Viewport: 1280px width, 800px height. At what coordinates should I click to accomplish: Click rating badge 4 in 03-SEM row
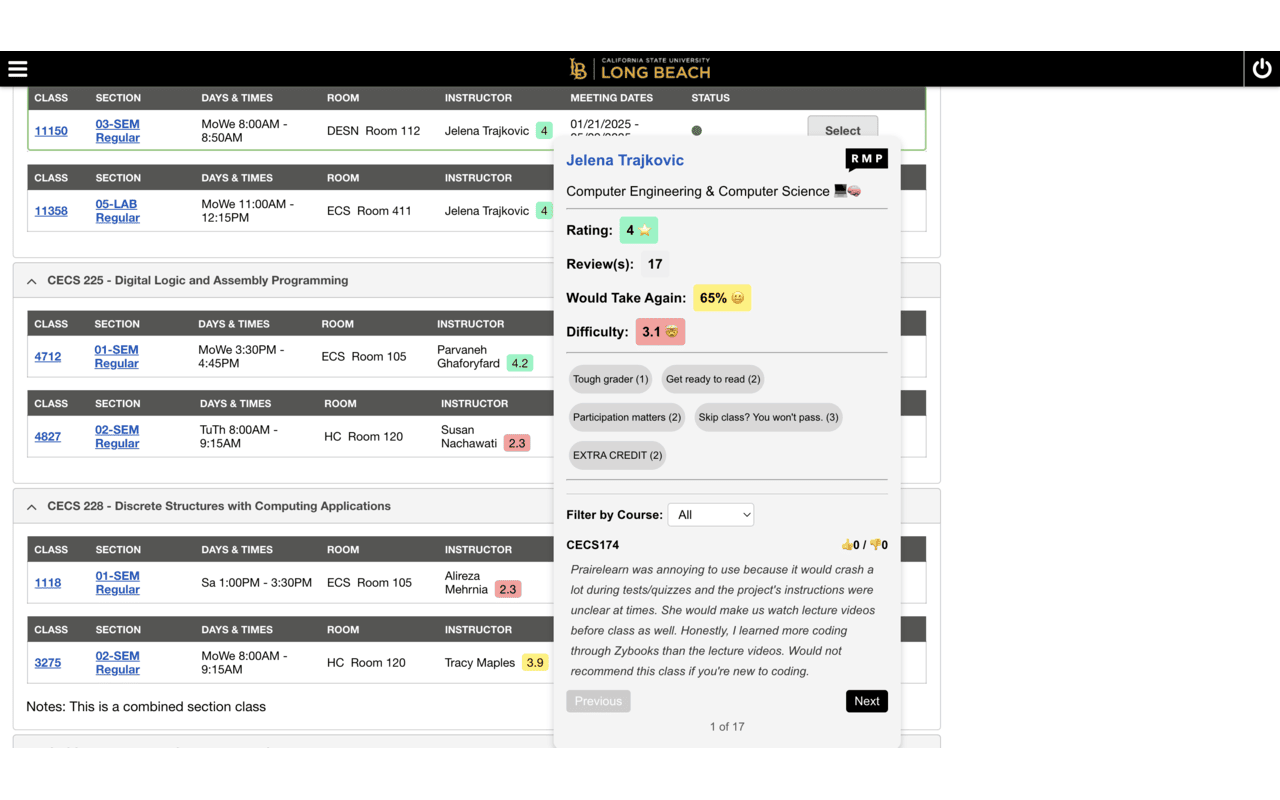[544, 131]
